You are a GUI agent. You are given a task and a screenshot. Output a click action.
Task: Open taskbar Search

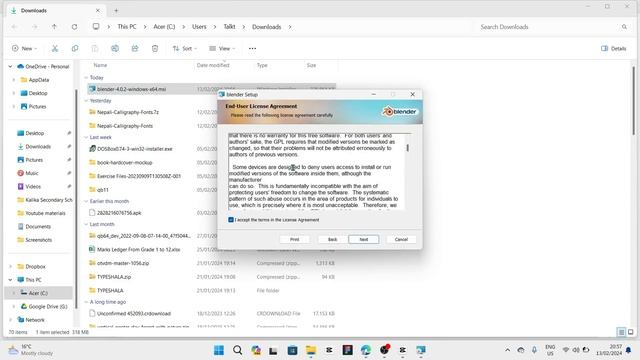(238, 350)
